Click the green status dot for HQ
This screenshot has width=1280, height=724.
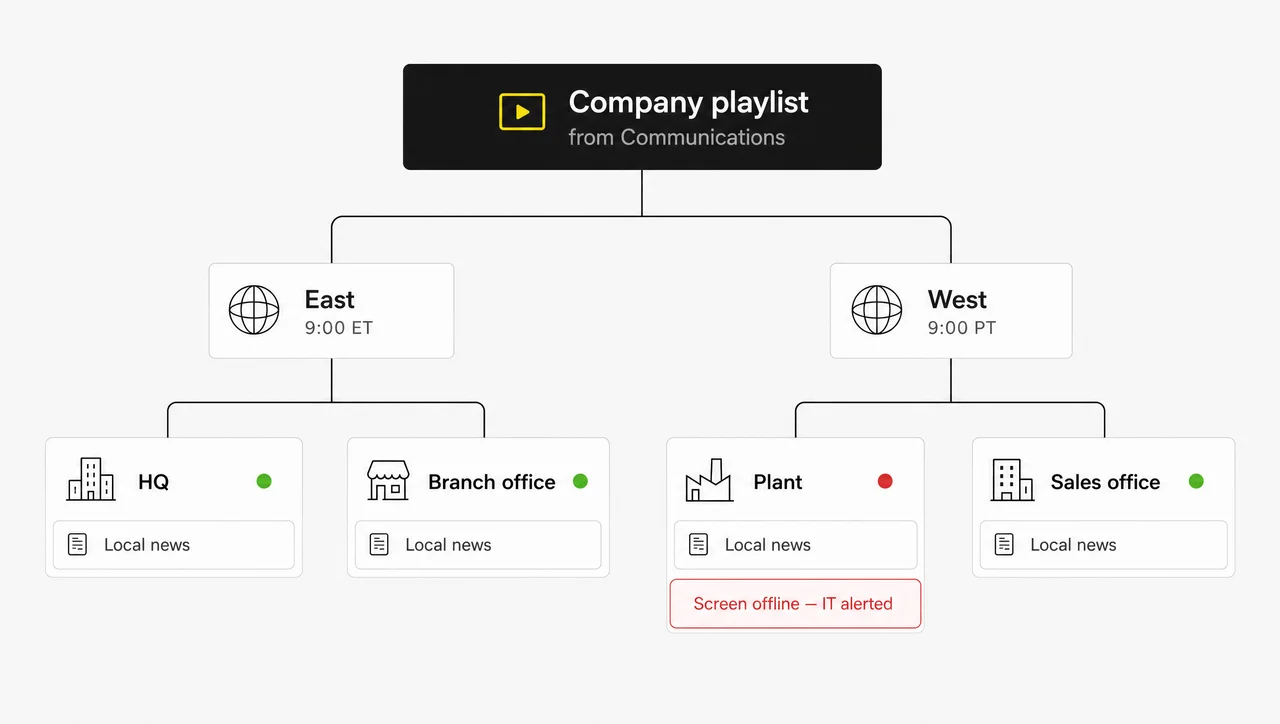[x=264, y=481]
